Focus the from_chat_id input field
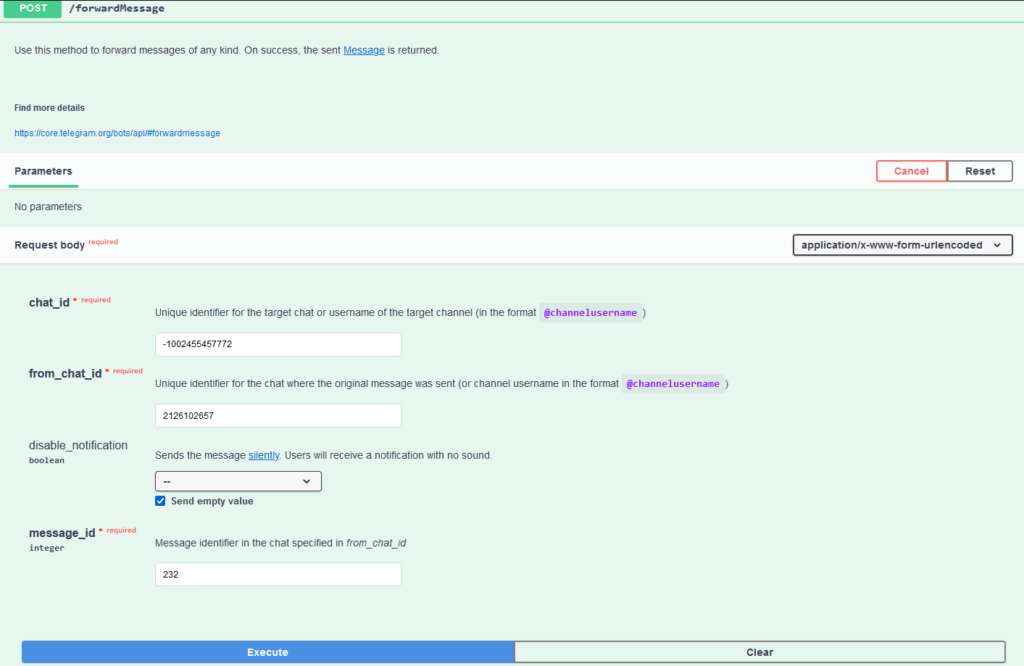Image resolution: width=1024 pixels, height=666 pixels. [x=278, y=416]
